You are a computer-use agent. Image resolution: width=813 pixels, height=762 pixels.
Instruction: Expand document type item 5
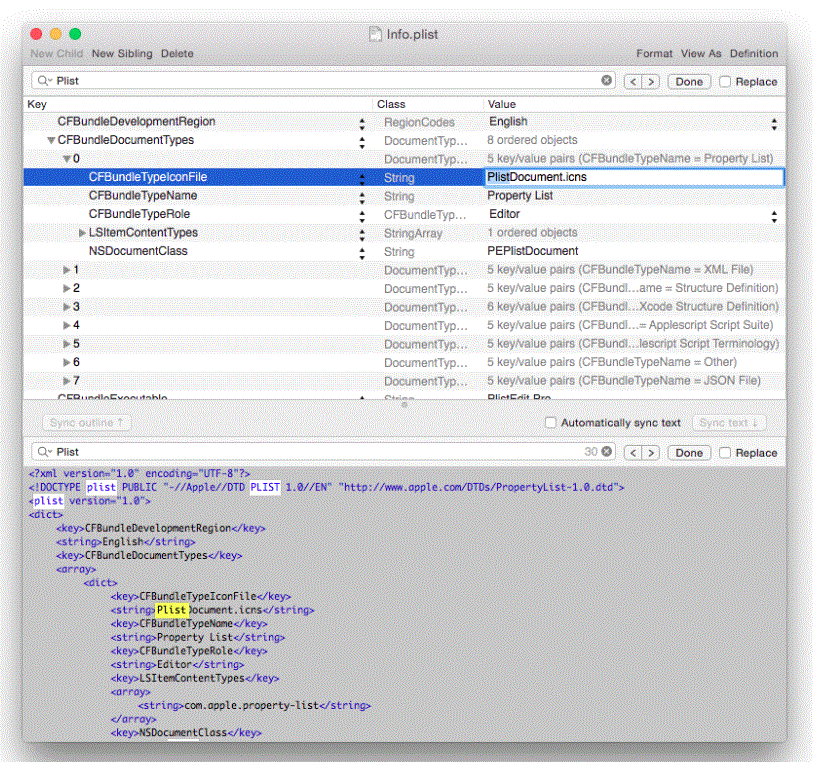[66, 344]
